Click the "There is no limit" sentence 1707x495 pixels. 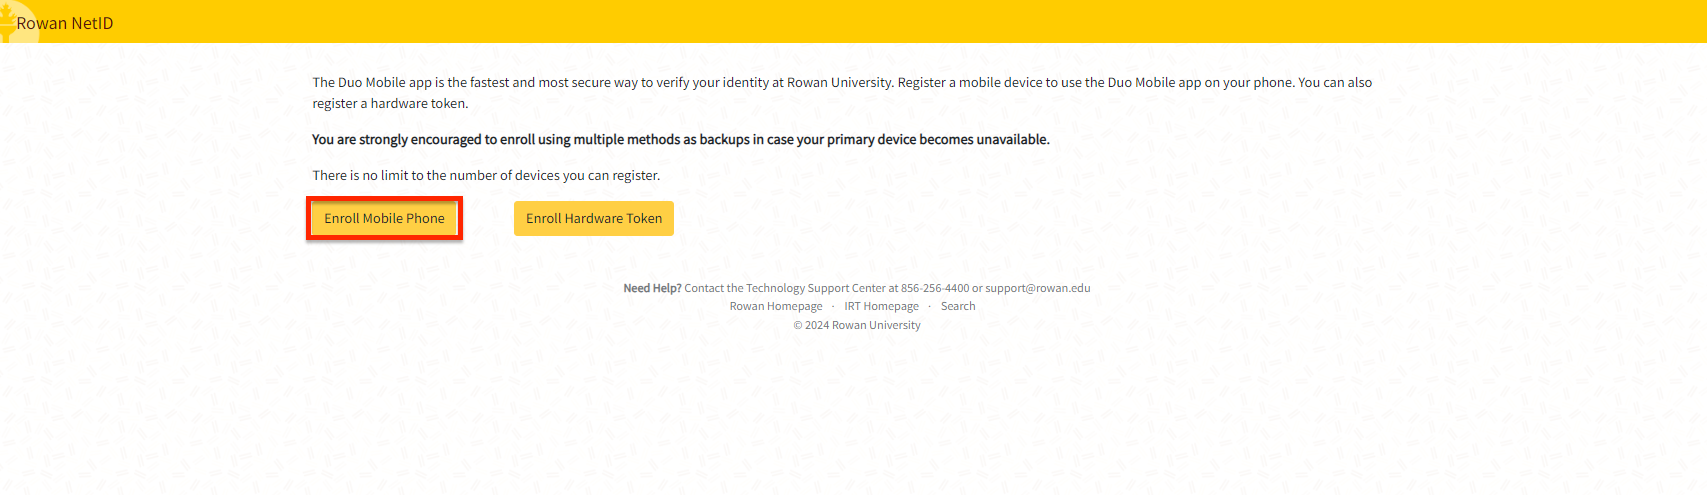click(x=486, y=175)
